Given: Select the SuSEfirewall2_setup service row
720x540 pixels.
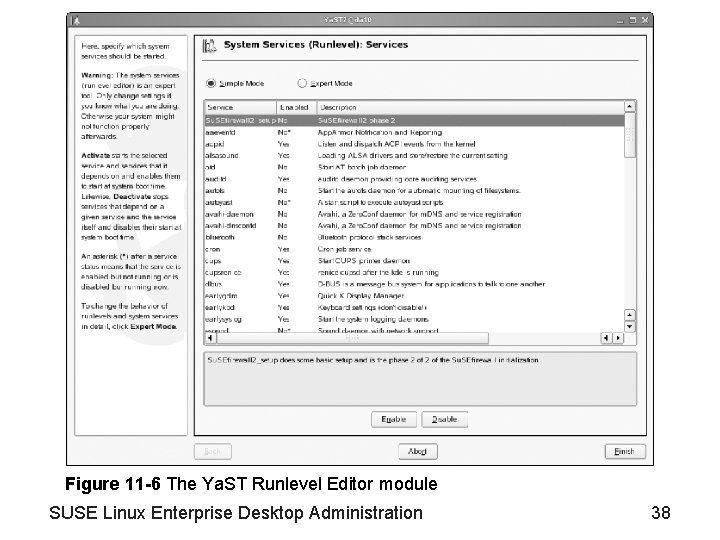Looking at the screenshot, I should (414, 120).
